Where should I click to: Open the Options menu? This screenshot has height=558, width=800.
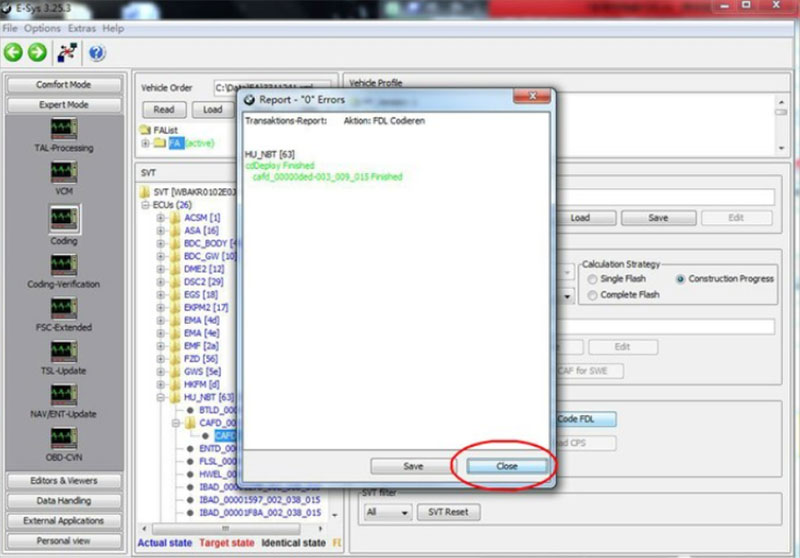point(42,29)
